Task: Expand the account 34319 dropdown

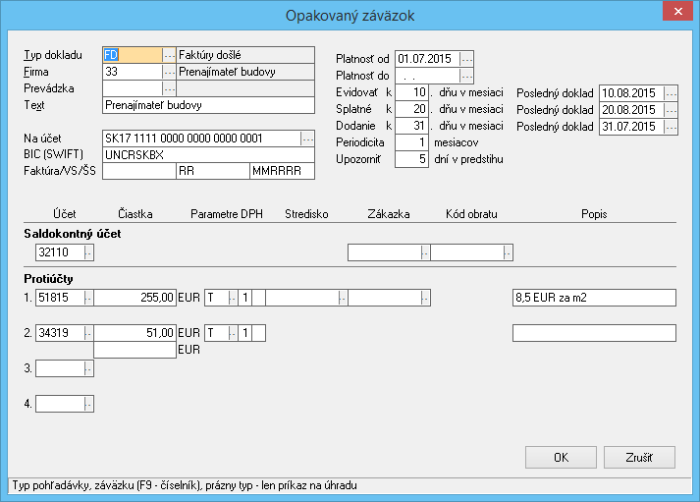Action: click(89, 332)
